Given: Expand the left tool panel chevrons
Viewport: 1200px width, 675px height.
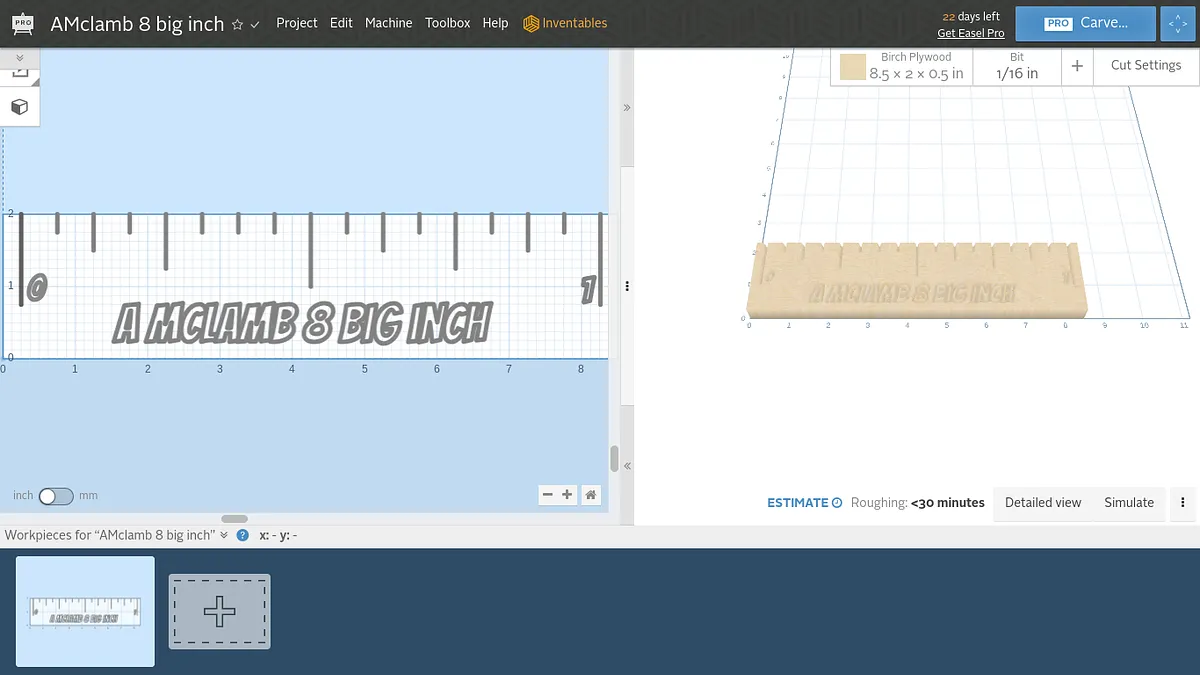Looking at the screenshot, I should tap(19, 58).
